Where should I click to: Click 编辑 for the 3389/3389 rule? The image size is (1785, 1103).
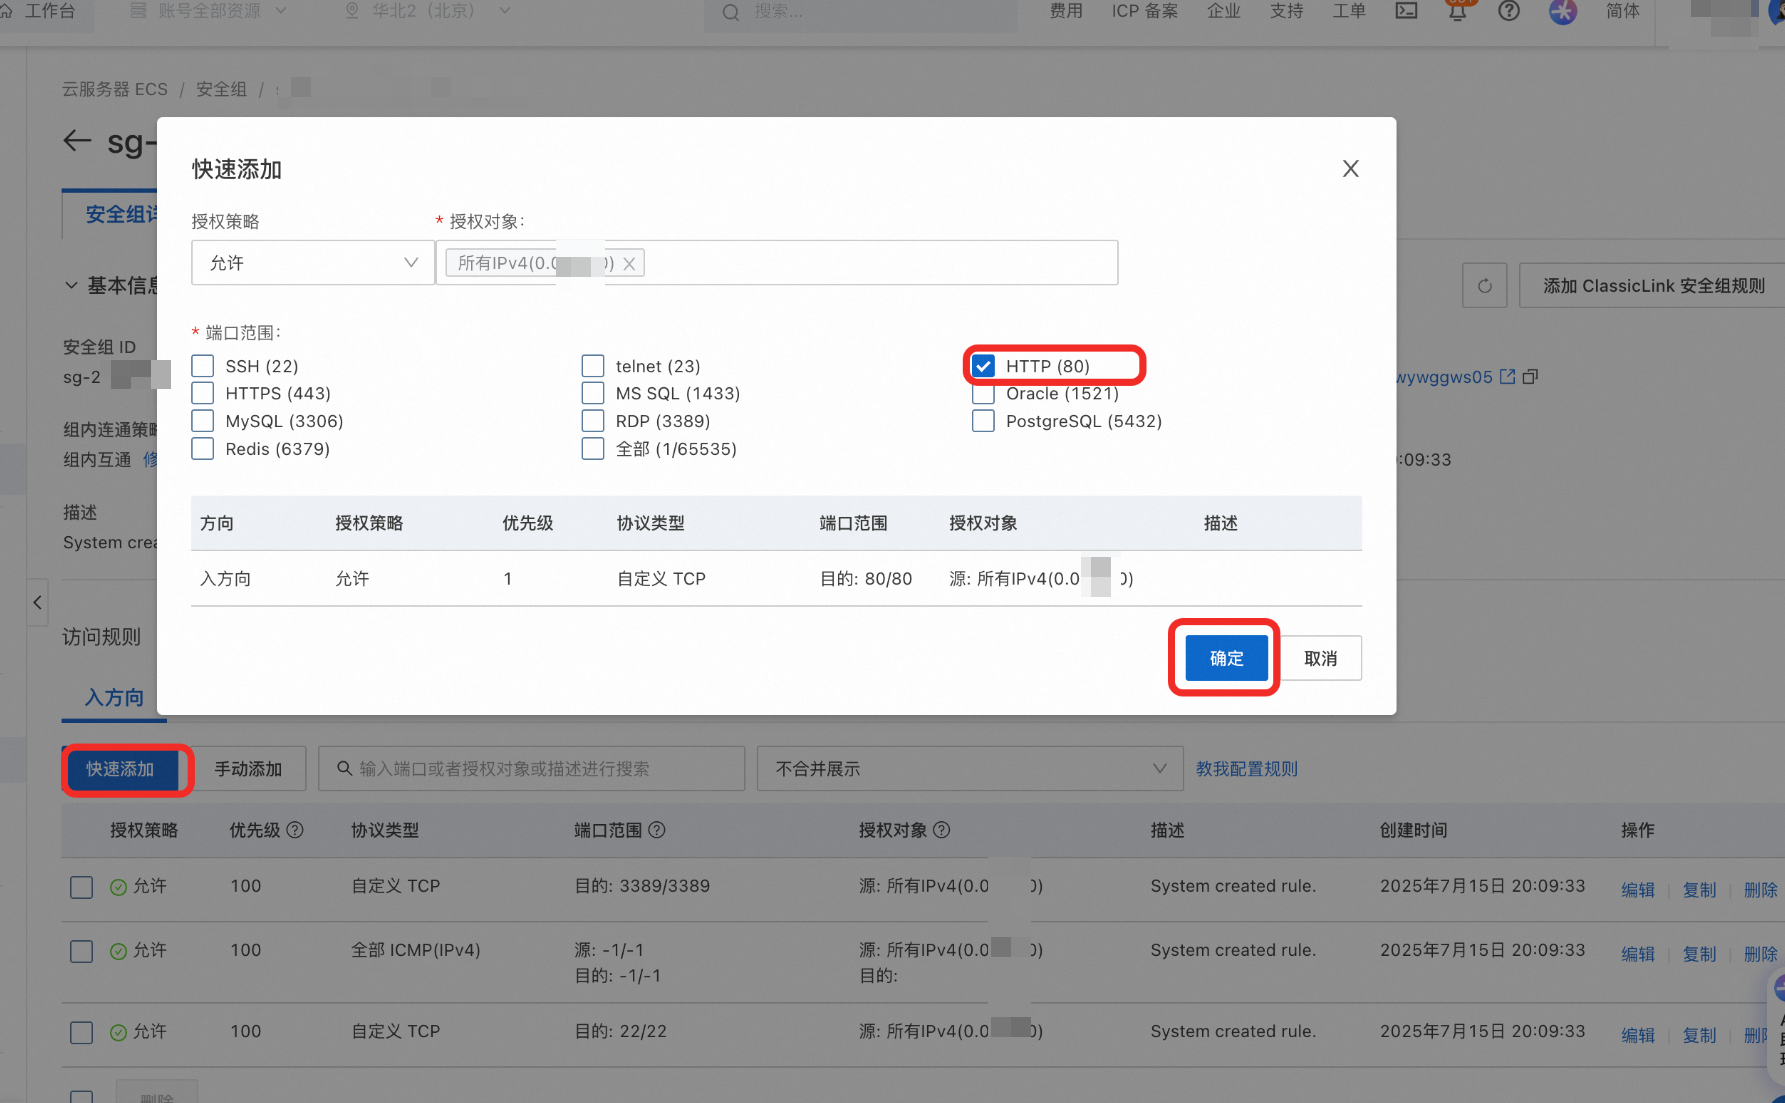(1637, 889)
